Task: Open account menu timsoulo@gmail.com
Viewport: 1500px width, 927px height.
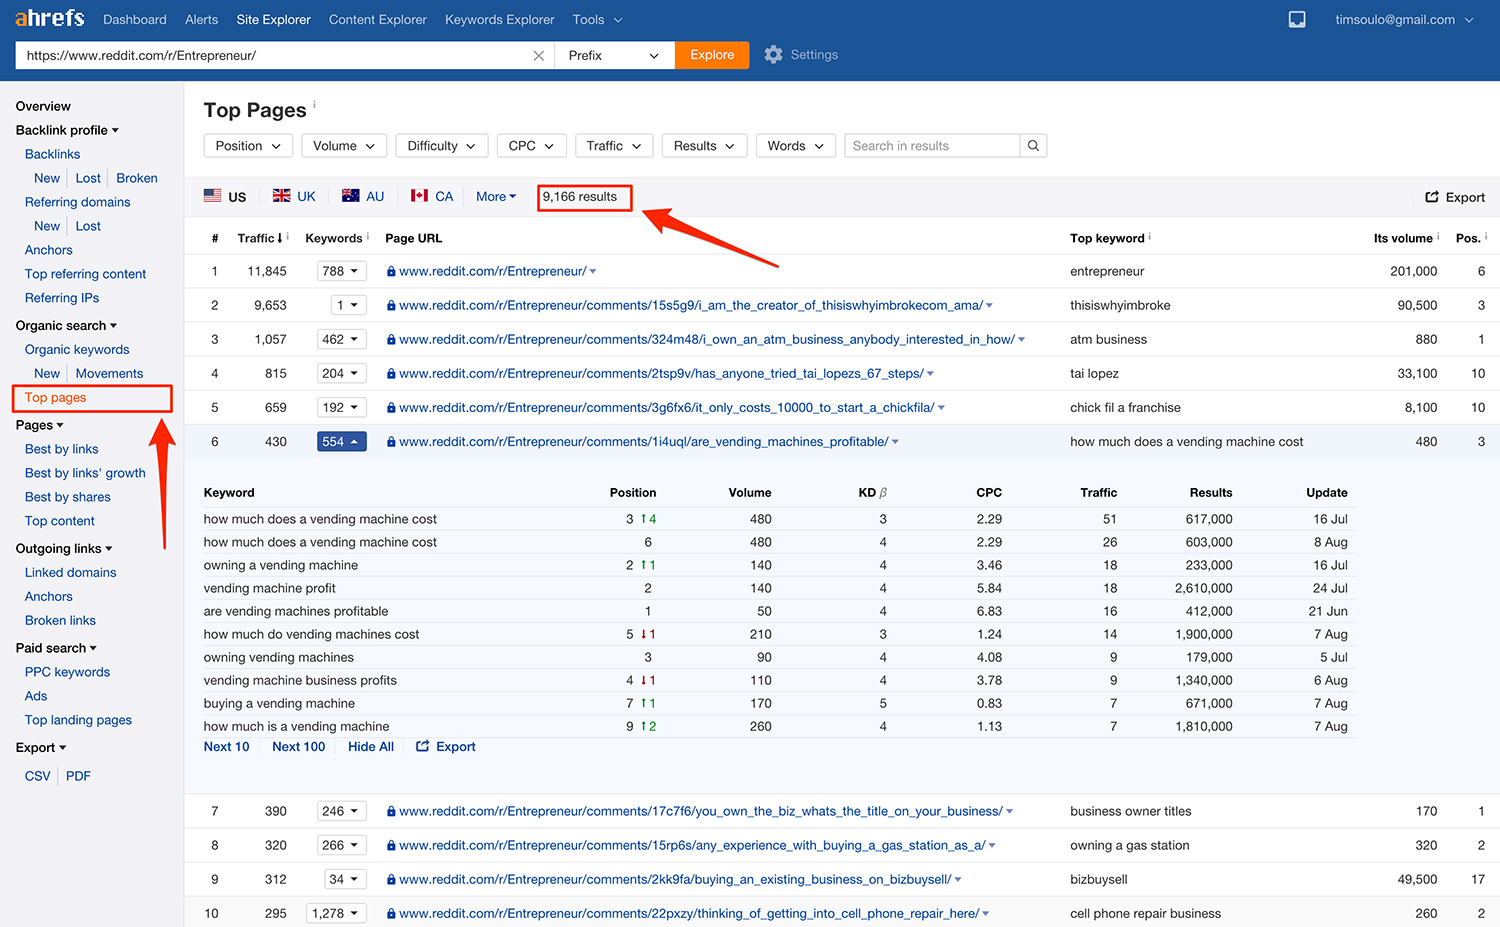Action: [1404, 19]
